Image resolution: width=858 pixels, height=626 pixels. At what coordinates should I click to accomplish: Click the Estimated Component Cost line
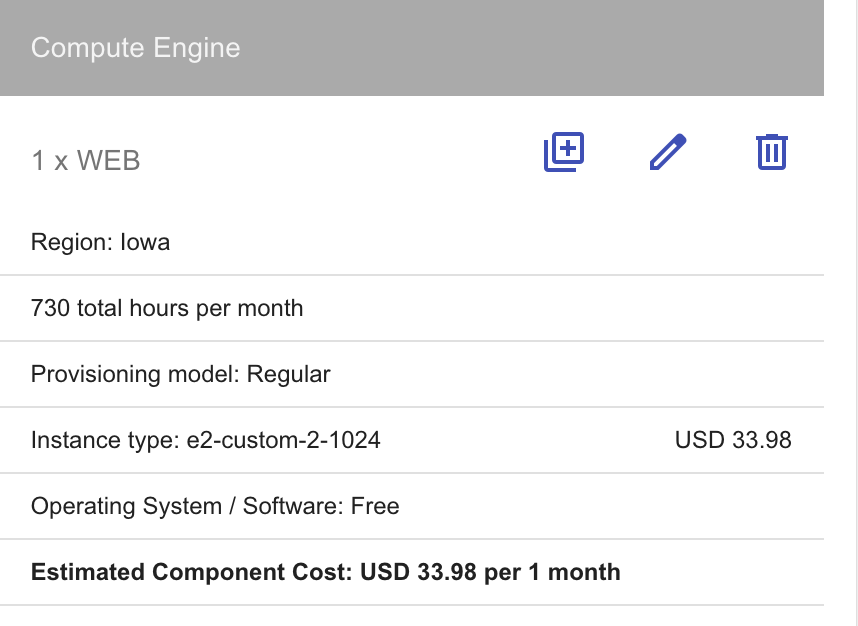tap(326, 572)
